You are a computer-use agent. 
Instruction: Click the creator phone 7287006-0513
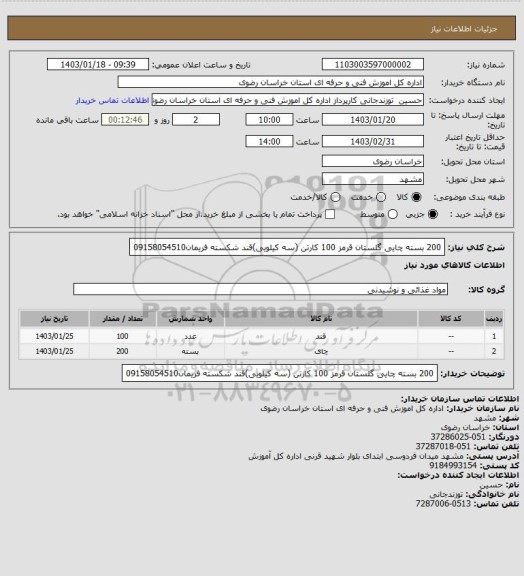443,504
